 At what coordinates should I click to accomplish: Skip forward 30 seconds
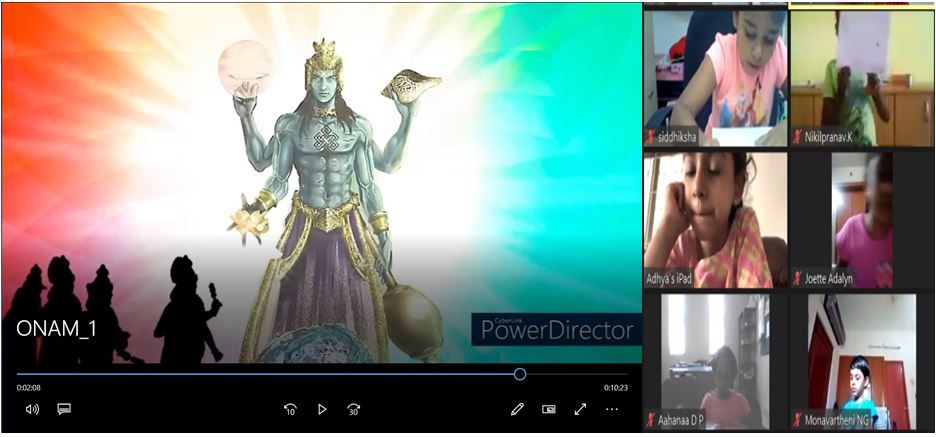[x=353, y=409]
